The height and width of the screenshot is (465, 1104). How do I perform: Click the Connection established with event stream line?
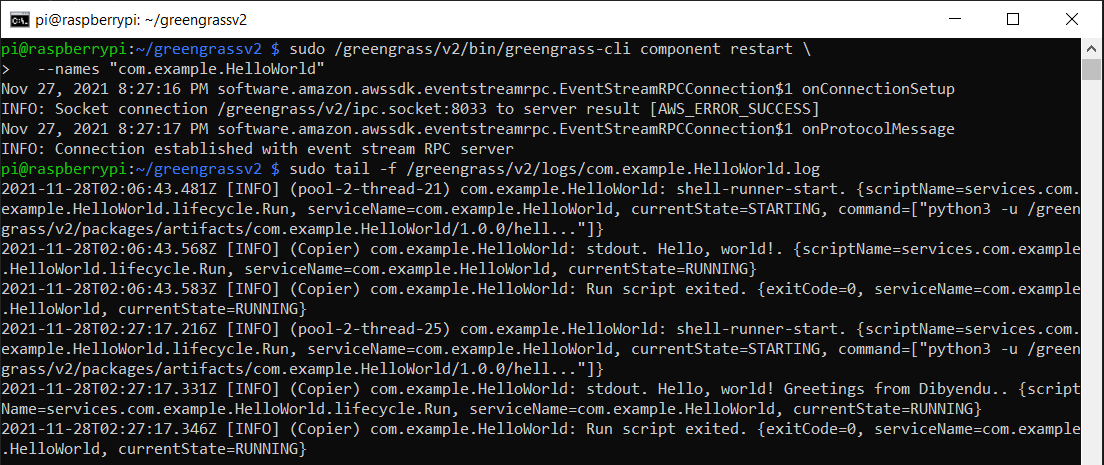click(x=258, y=149)
